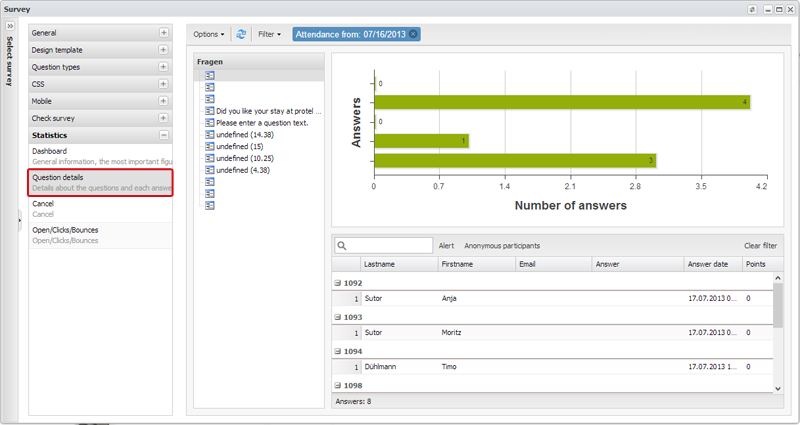Select the Cancel statistics entry
The height and width of the screenshot is (425, 800).
(x=101, y=209)
